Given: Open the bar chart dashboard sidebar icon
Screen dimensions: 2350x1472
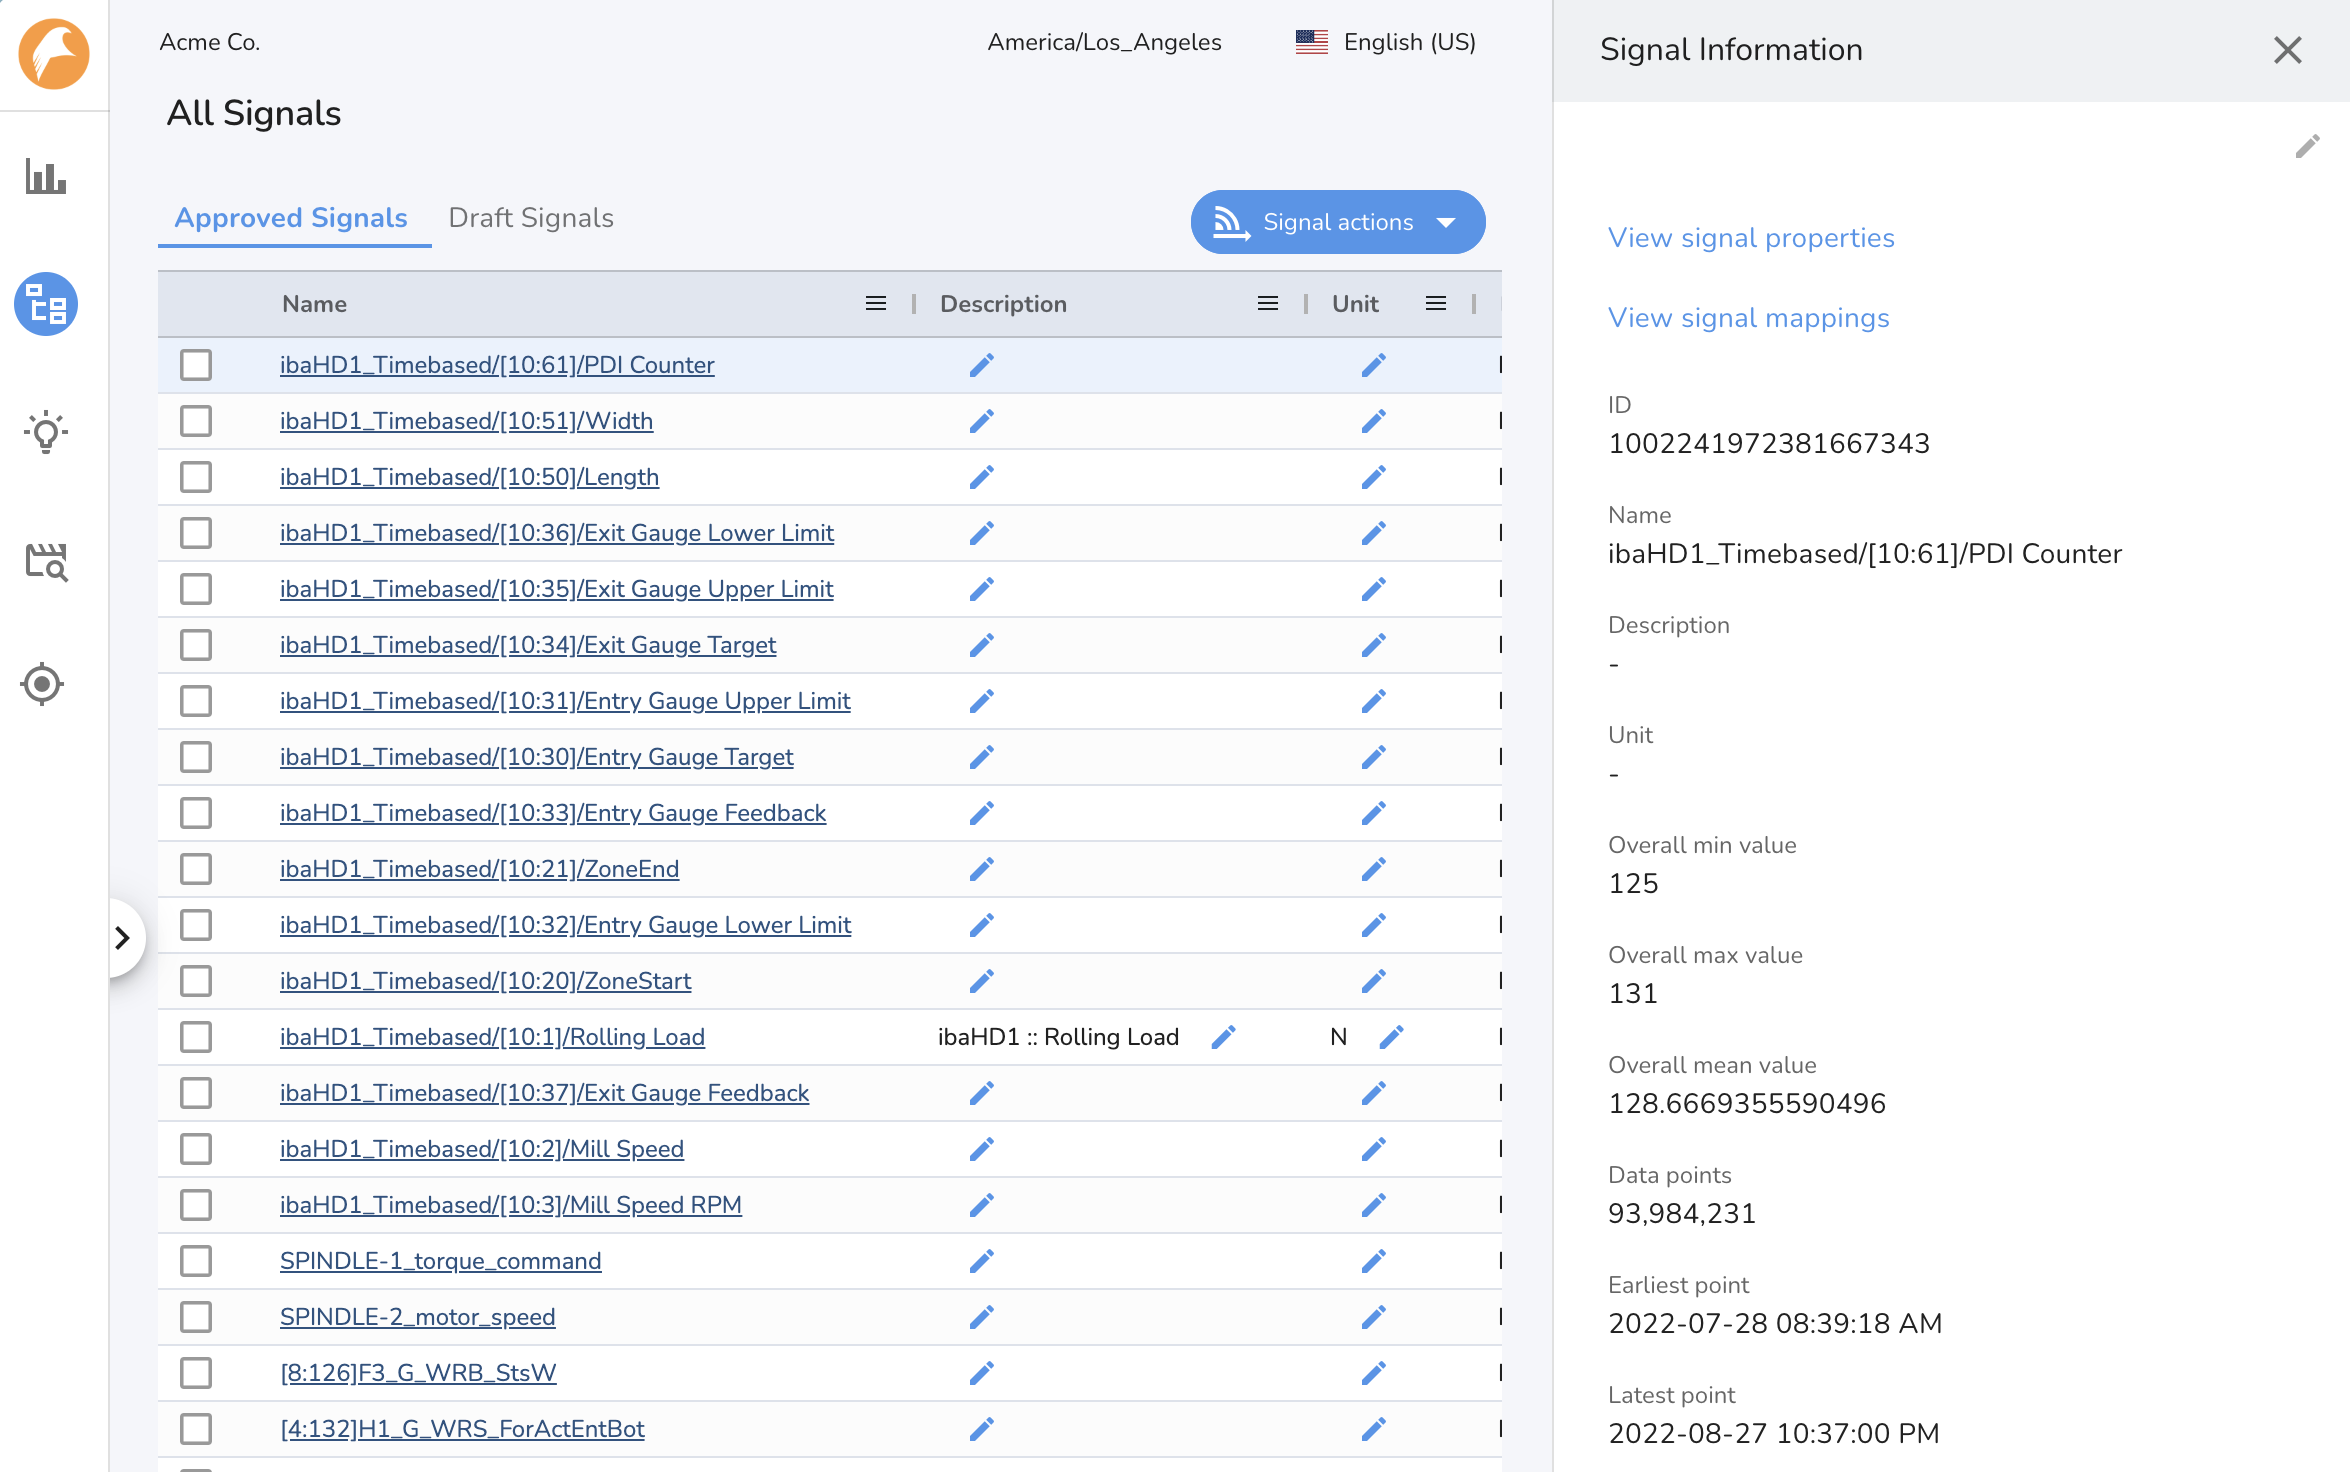Looking at the screenshot, I should point(46,177).
